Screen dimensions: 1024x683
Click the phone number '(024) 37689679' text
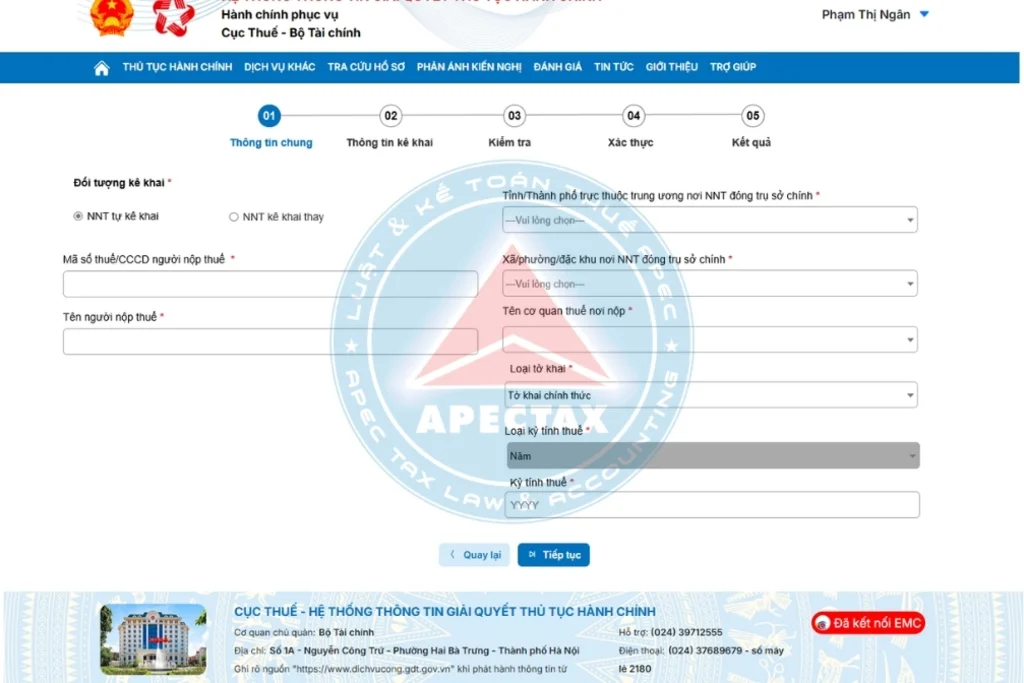pos(705,650)
